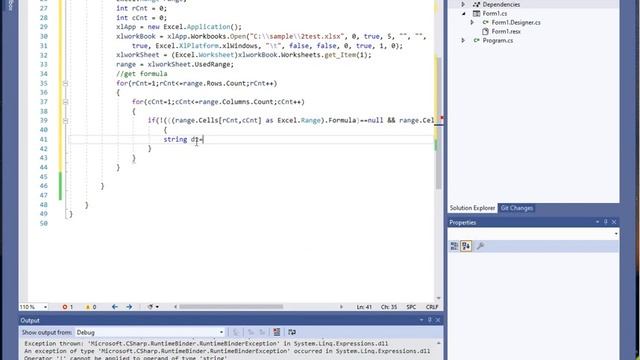Expand the Dependencies node
This screenshot has width=640, height=360.
(x=463, y=4)
